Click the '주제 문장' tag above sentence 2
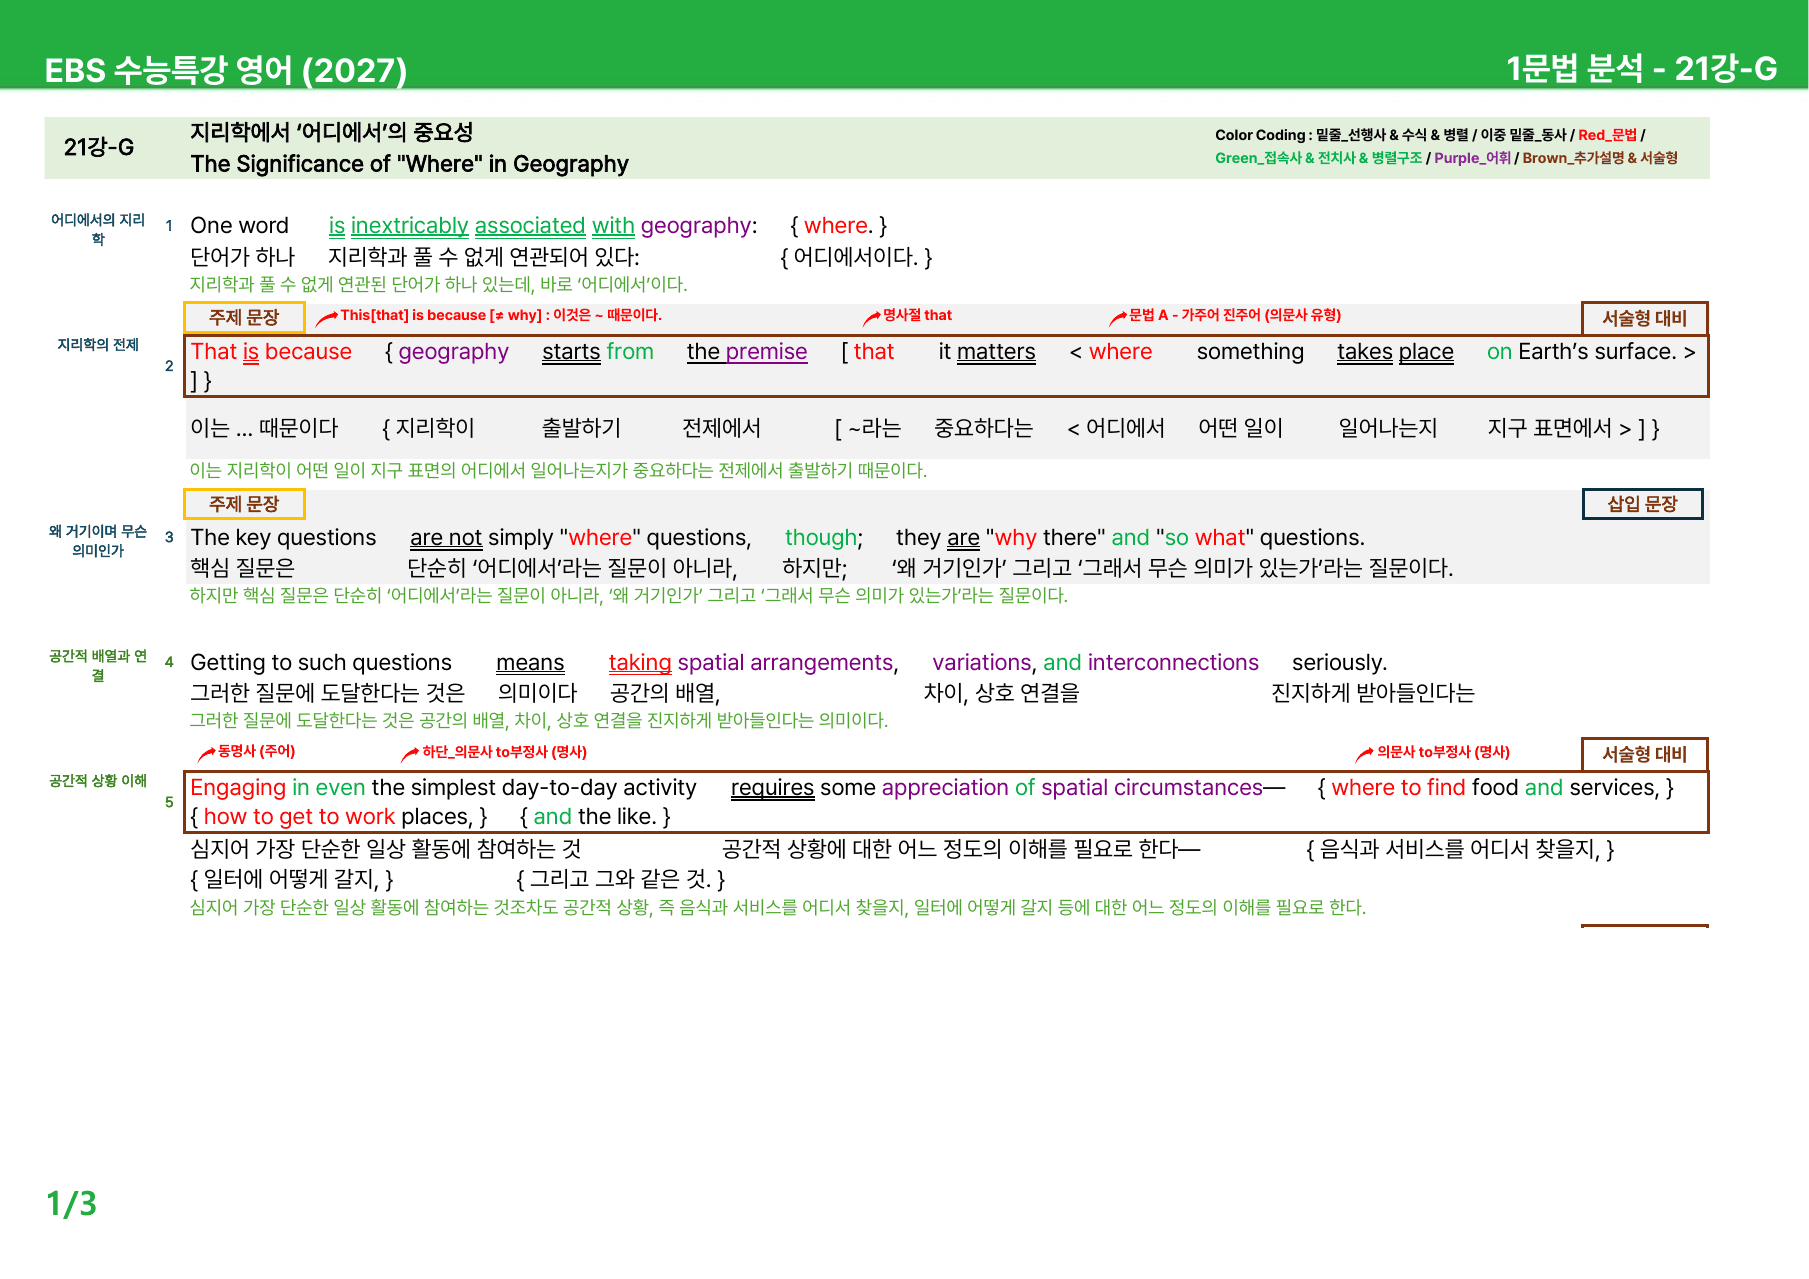 pyautogui.click(x=244, y=317)
